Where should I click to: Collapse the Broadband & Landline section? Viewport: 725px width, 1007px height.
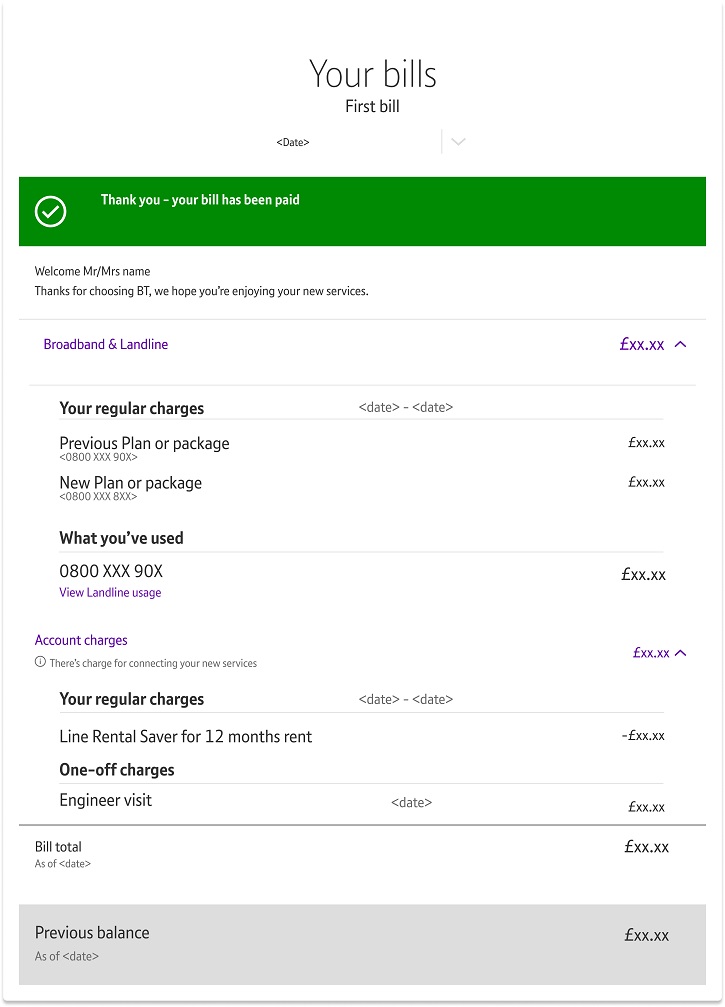[x=680, y=344]
